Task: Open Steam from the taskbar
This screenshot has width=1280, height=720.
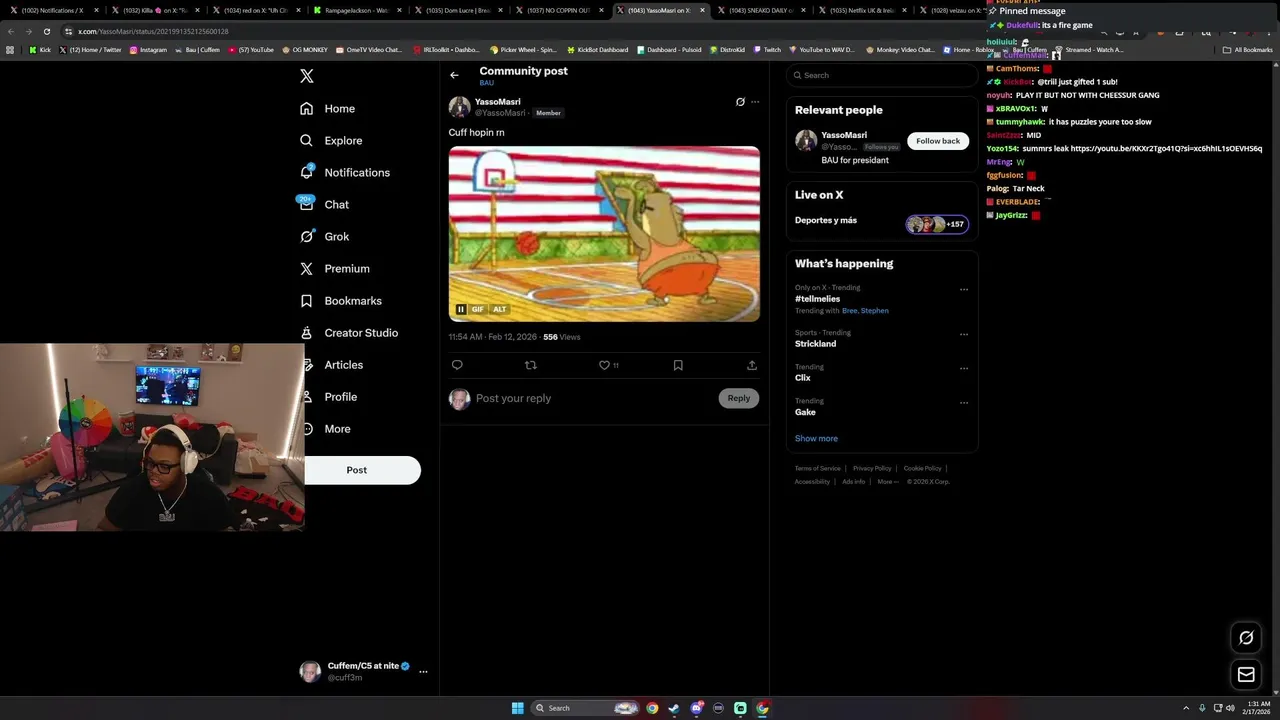Action: pyautogui.click(x=674, y=708)
